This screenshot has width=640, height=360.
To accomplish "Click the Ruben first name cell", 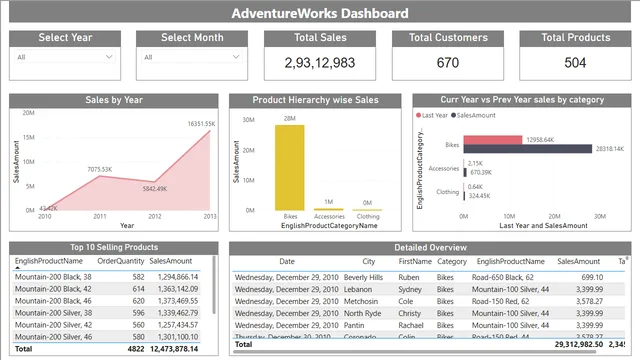I will pyautogui.click(x=409, y=277).
